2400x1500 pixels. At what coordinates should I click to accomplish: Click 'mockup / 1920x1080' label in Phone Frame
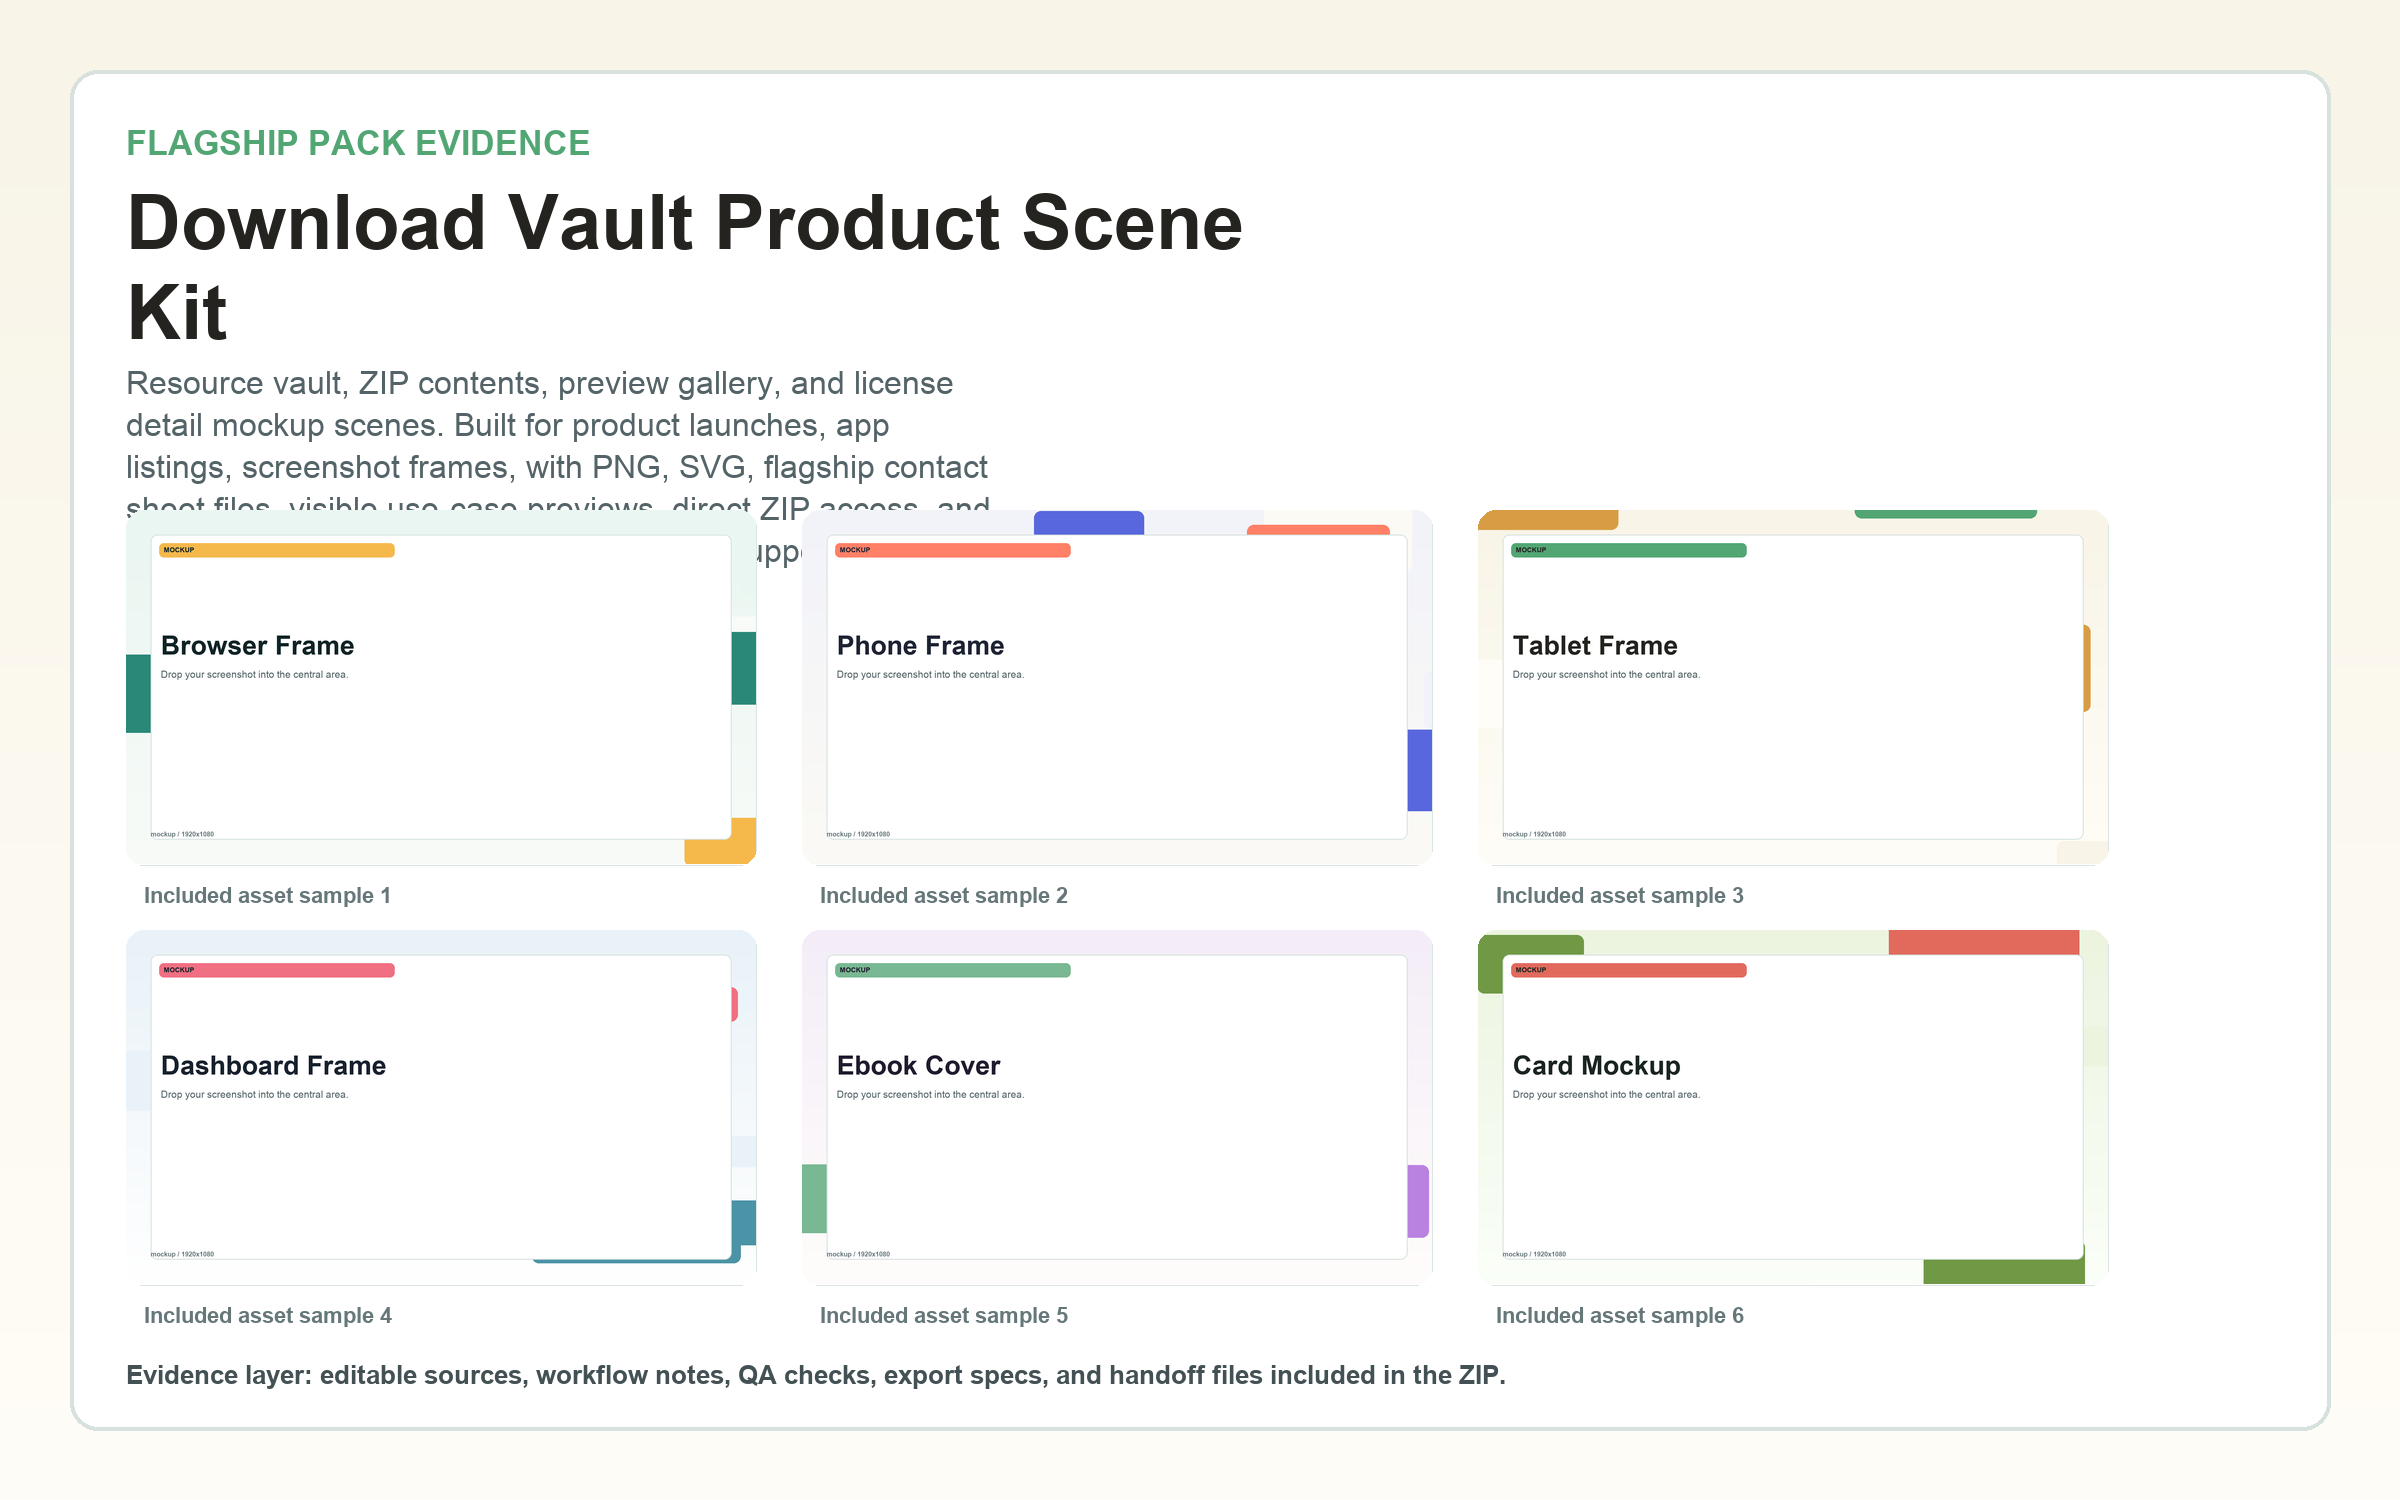coord(858,834)
